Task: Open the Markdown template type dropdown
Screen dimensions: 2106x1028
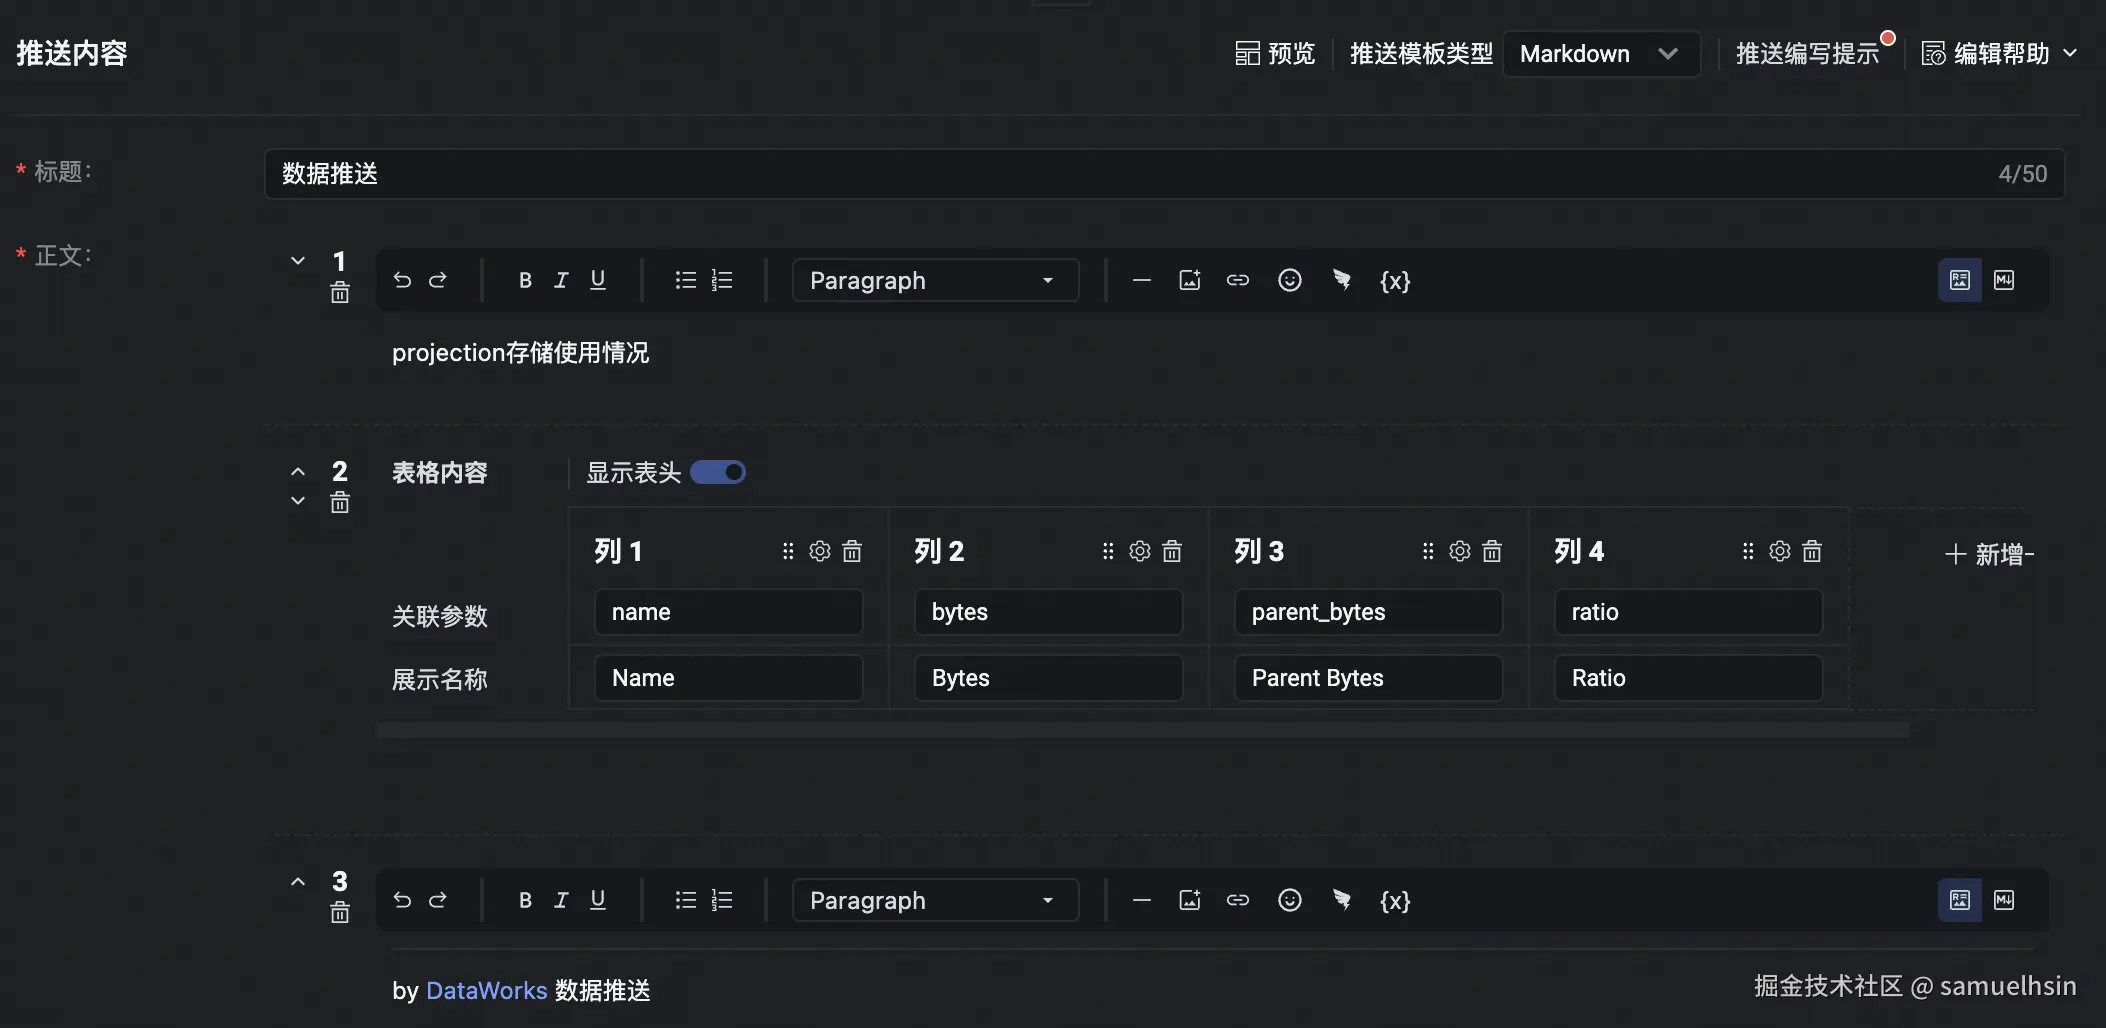Action: (x=1601, y=54)
